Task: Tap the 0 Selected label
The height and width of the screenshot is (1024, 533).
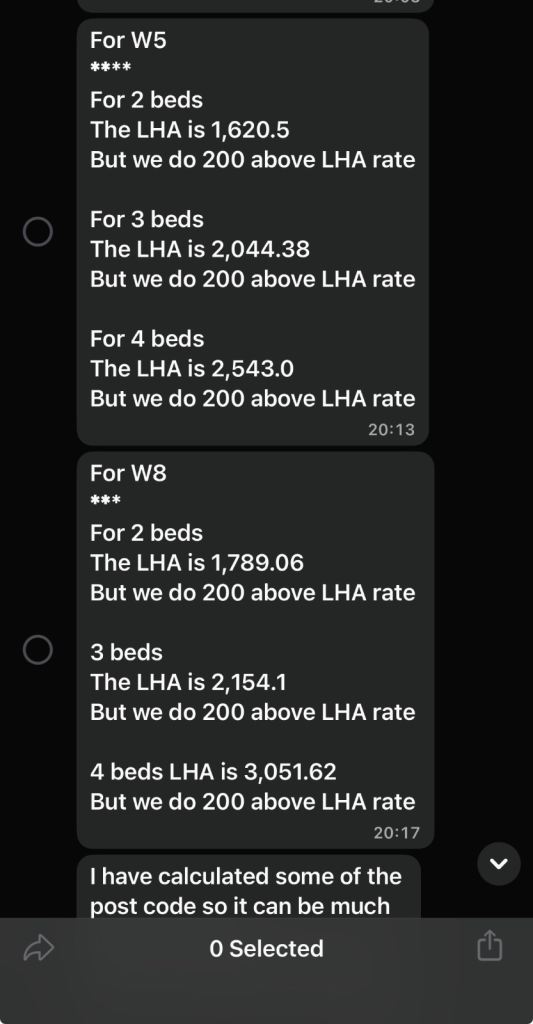Action: pyautogui.click(x=266, y=948)
